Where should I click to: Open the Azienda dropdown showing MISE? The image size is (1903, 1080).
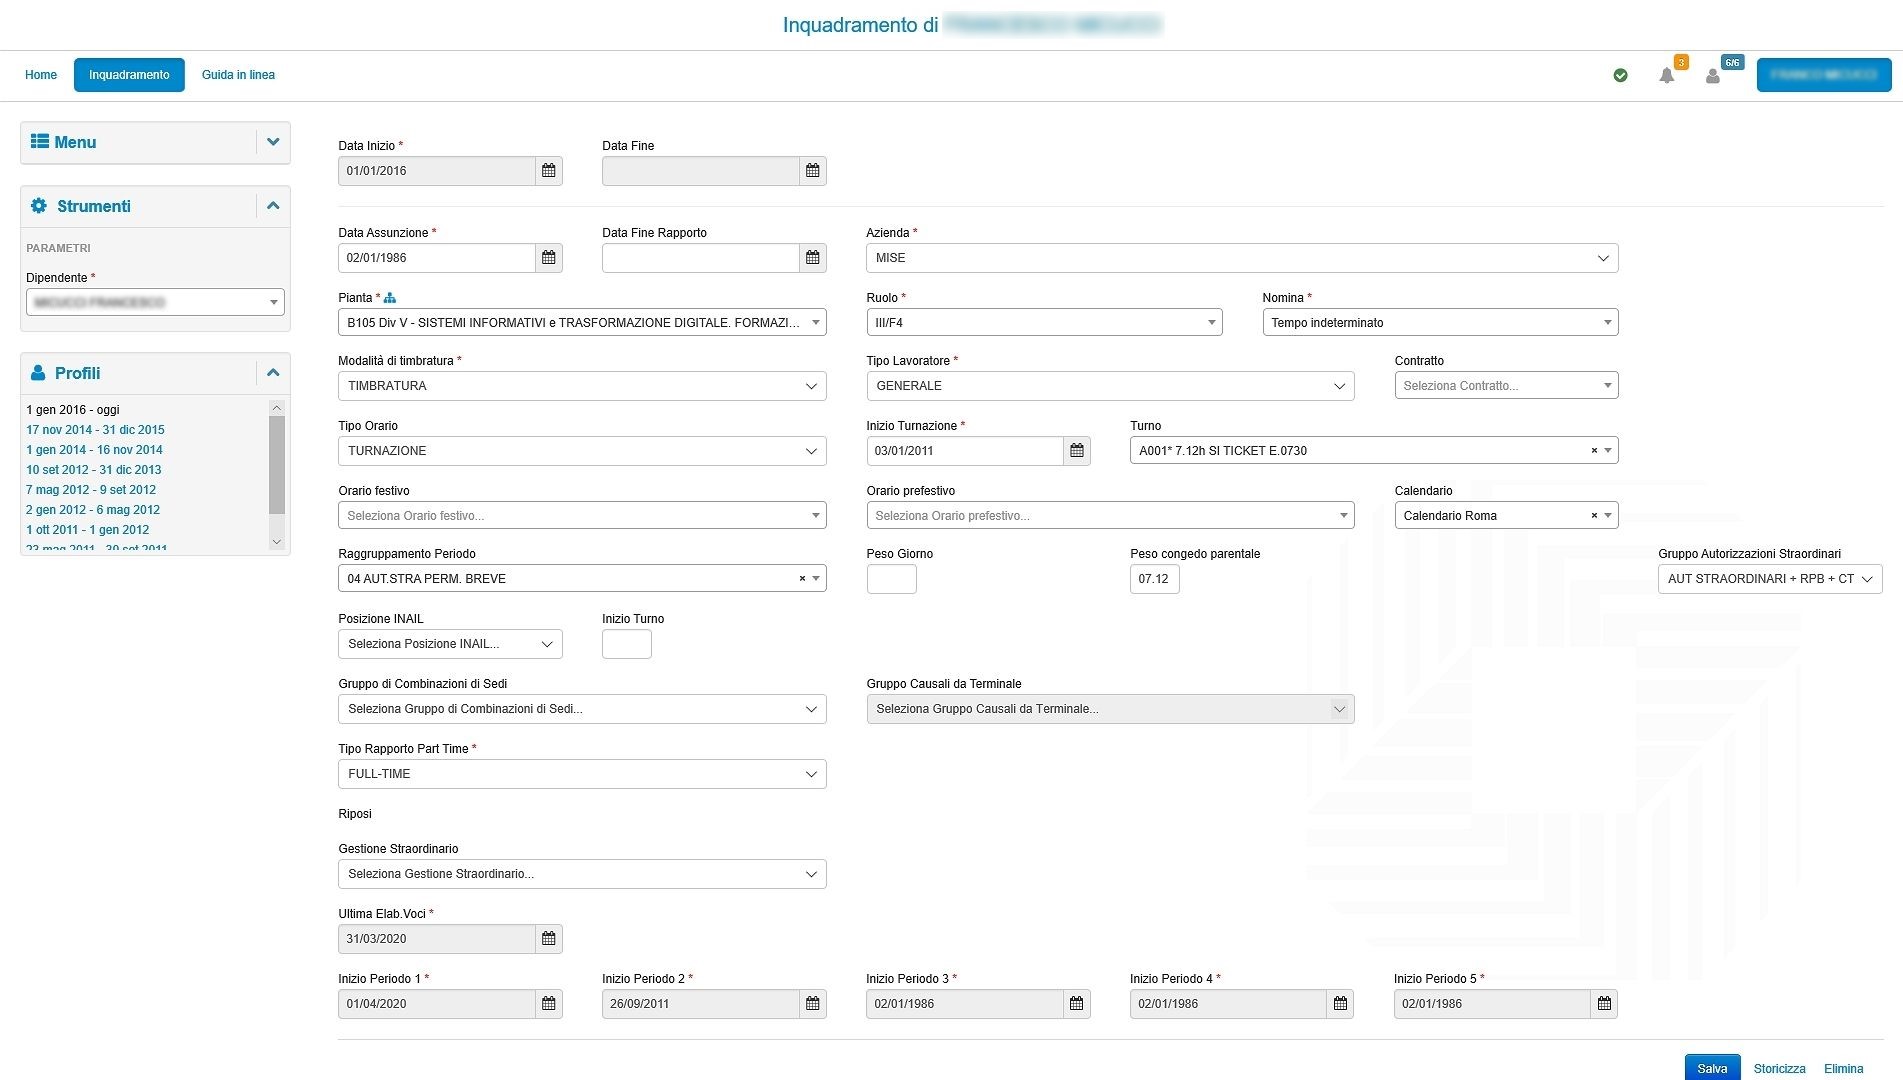pyautogui.click(x=1242, y=258)
